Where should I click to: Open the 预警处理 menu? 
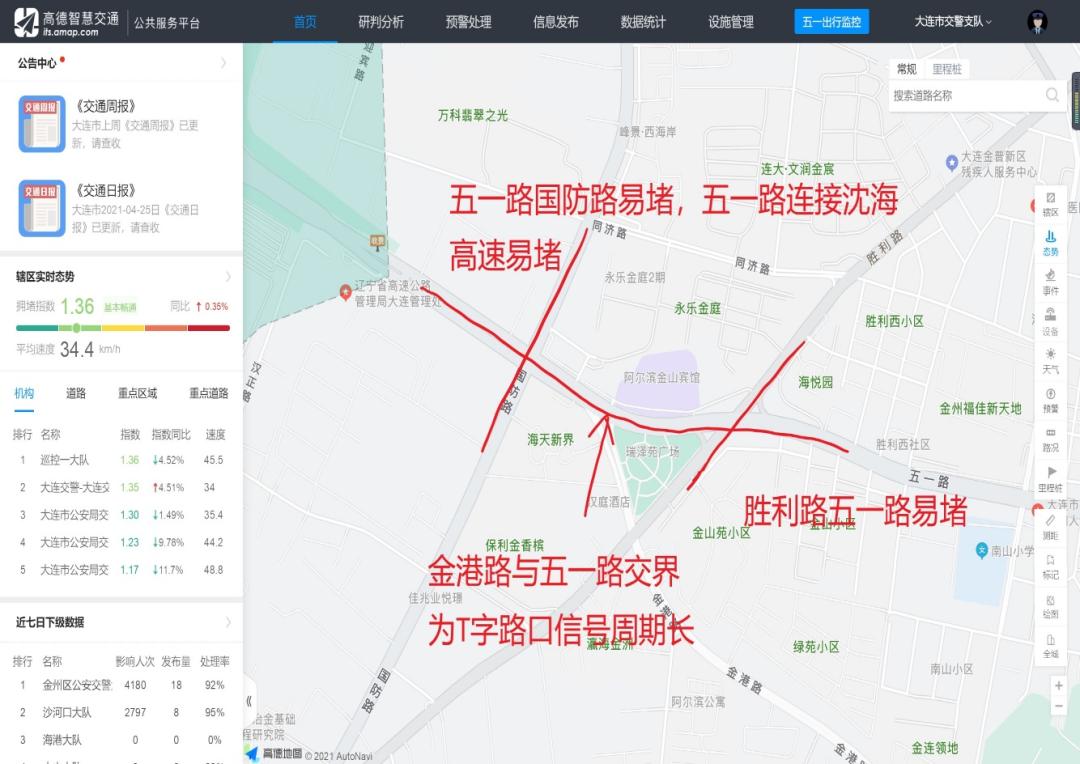coord(468,22)
